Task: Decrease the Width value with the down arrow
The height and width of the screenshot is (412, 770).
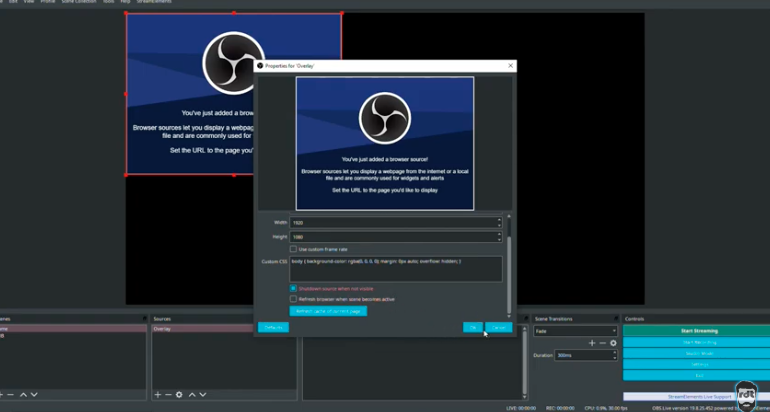Action: point(499,225)
